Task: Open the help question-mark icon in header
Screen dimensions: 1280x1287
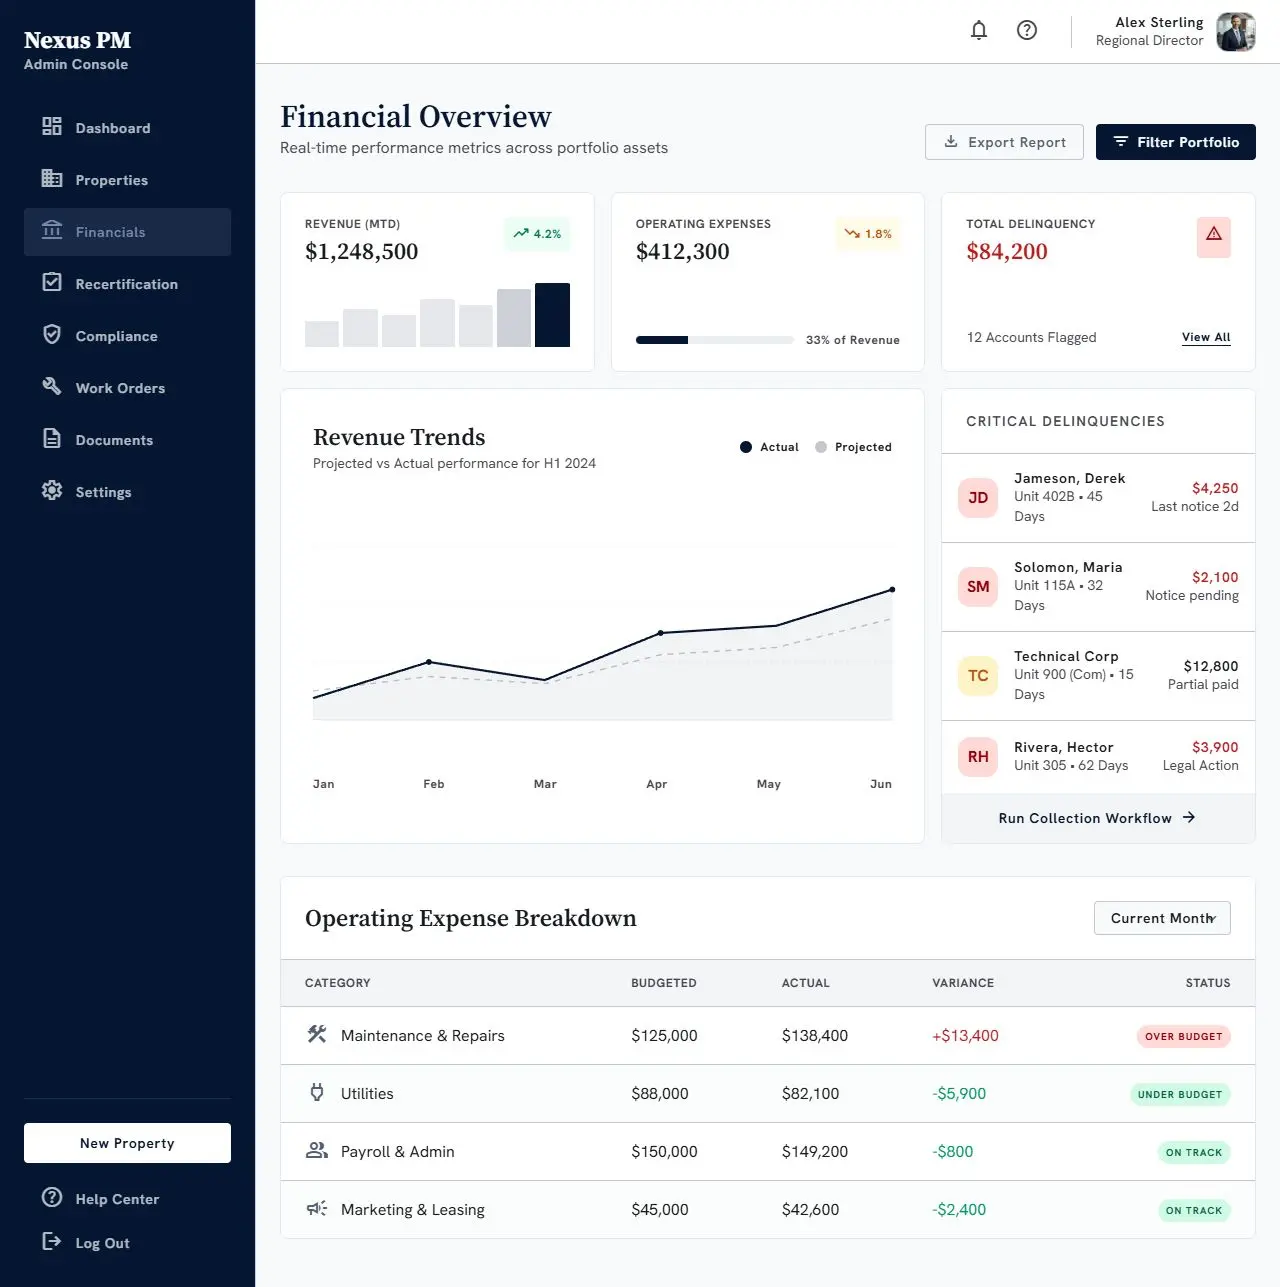Action: point(1027,30)
